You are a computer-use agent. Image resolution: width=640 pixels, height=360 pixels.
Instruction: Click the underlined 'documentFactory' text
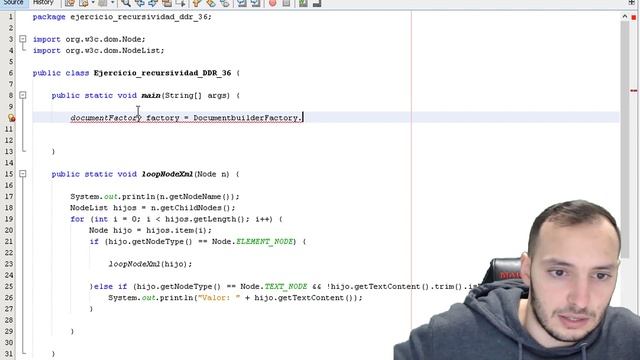coord(105,118)
